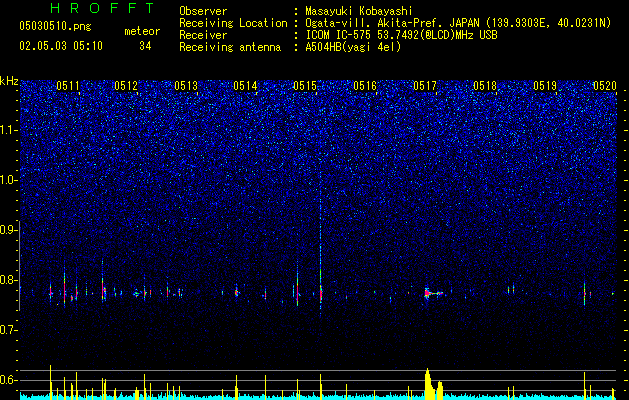Click the Receiving Location label

click(233, 23)
